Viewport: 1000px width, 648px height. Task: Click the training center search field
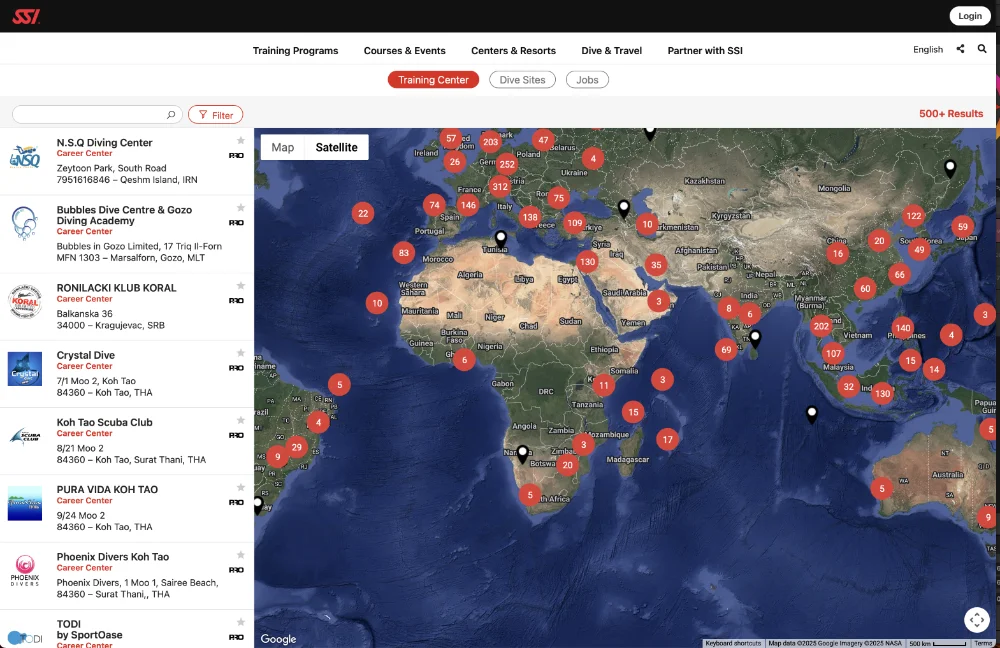pos(97,115)
